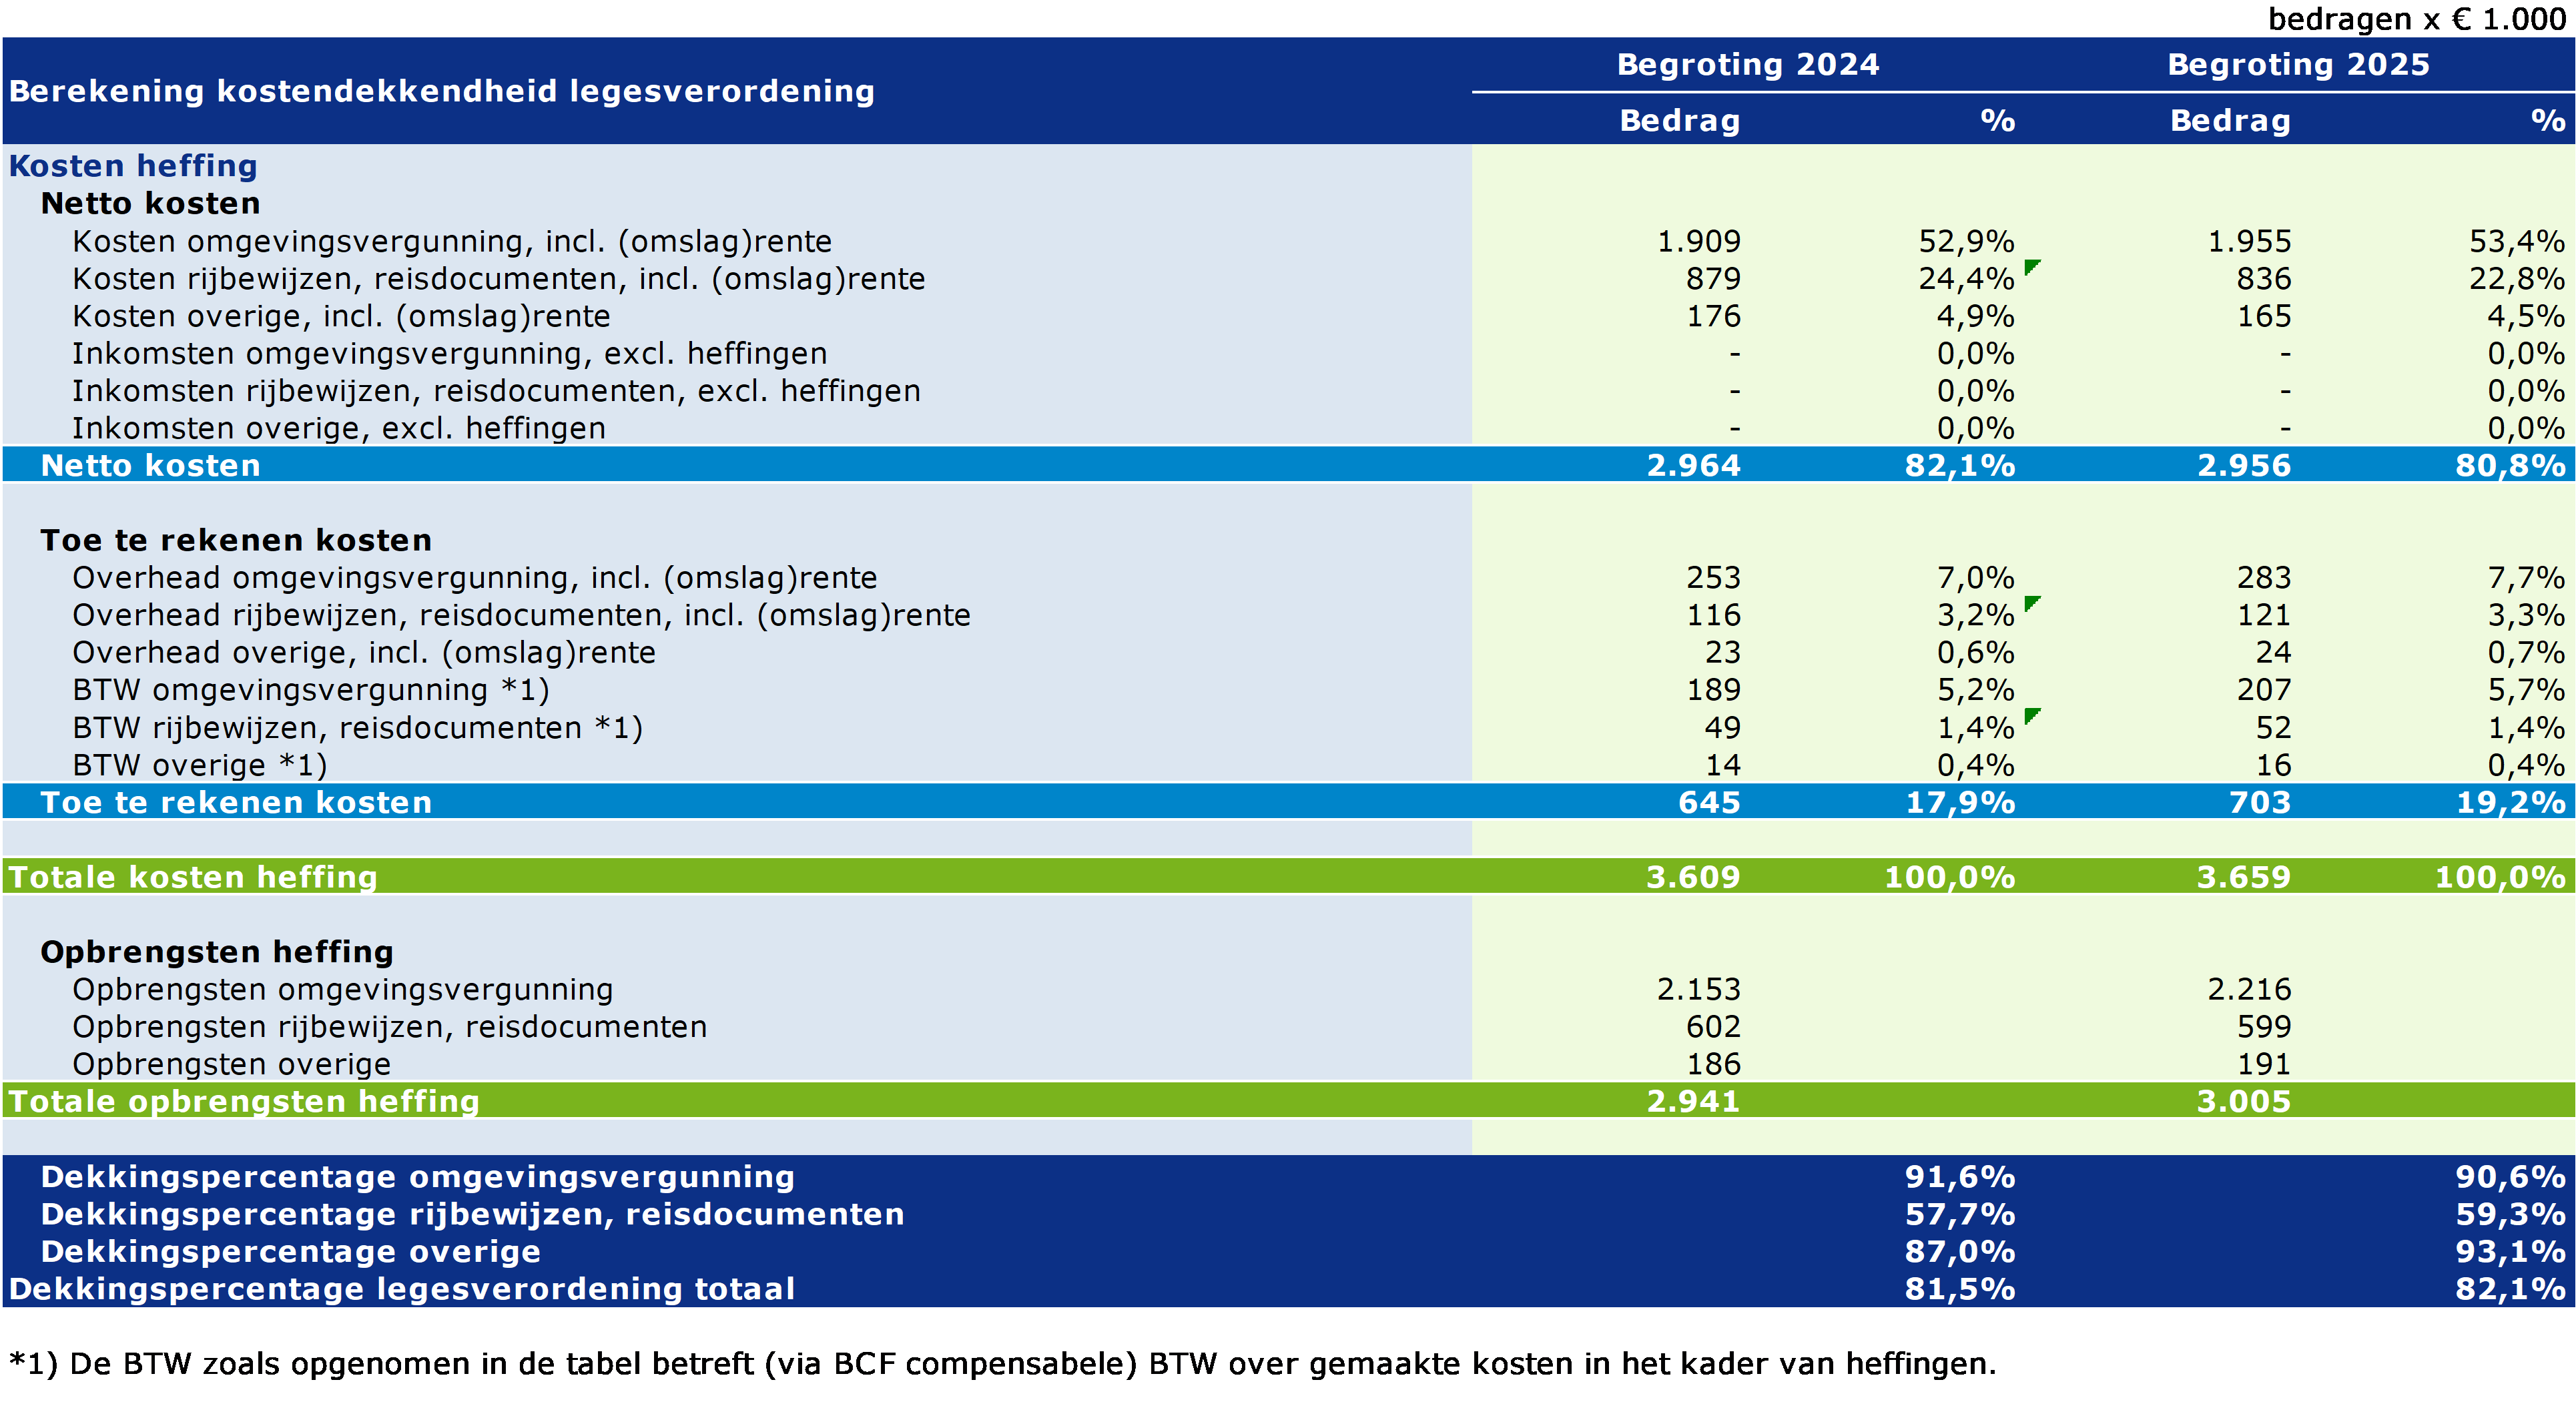Select 'Inkomsten omgevingsvergunning, excl. heffingen' label
The image size is (2576, 1420).
(449, 354)
